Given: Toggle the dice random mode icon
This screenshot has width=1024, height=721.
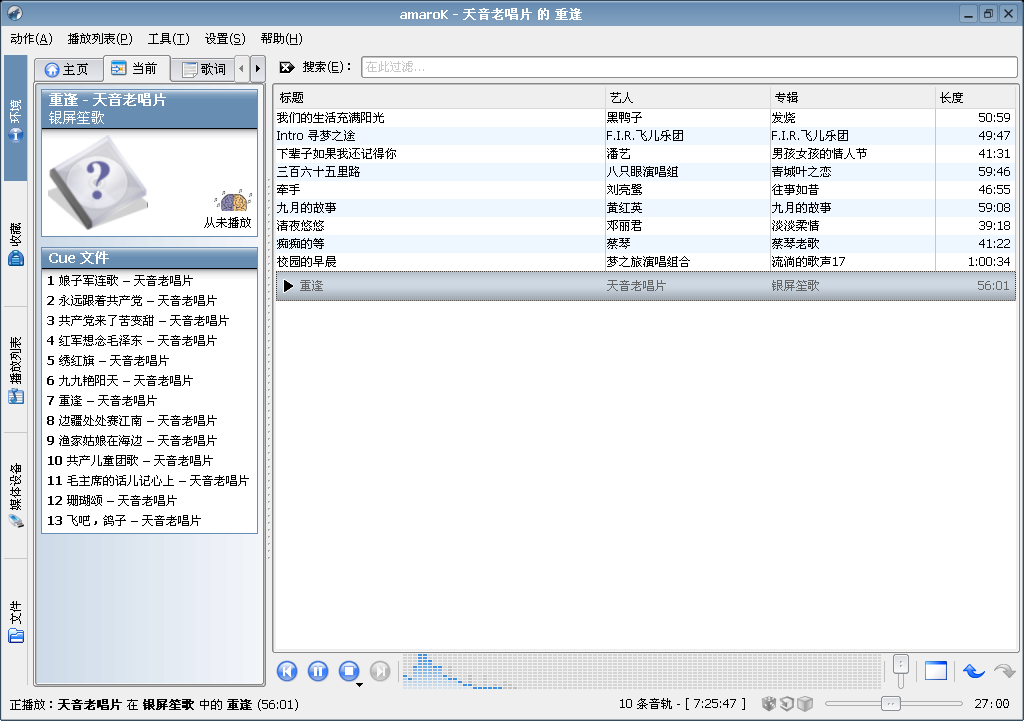Looking at the screenshot, I should coord(769,703).
